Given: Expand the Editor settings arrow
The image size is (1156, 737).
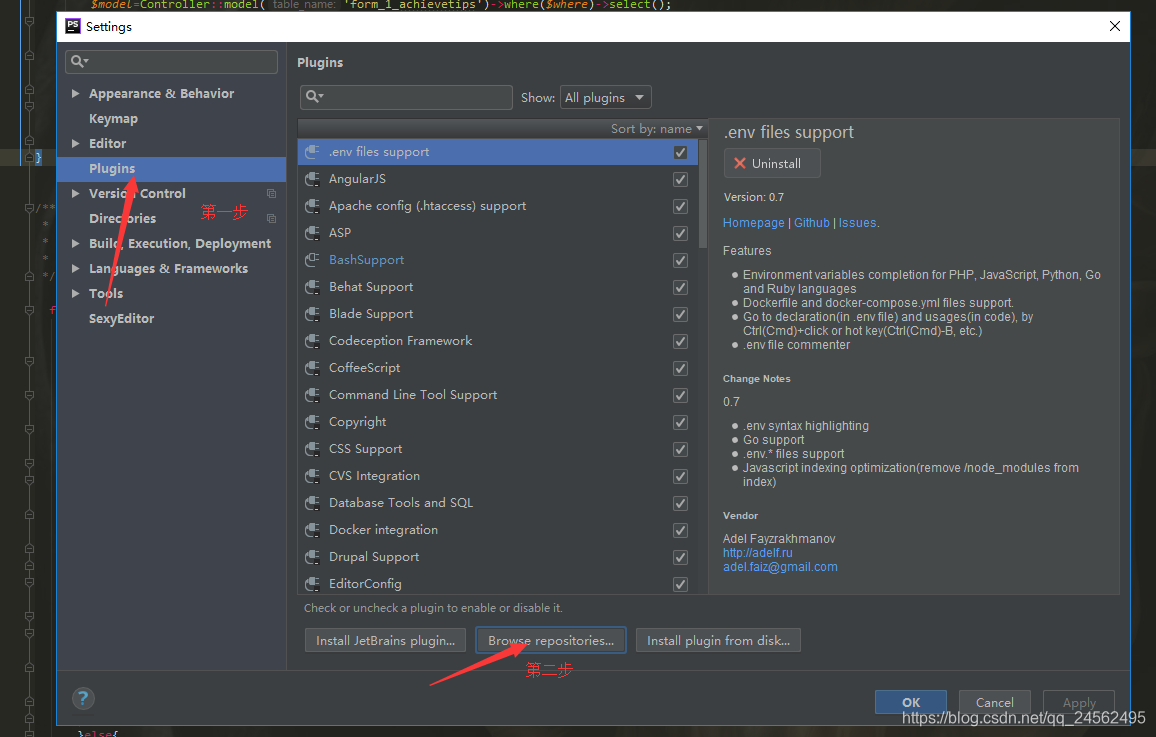Looking at the screenshot, I should [x=75, y=144].
